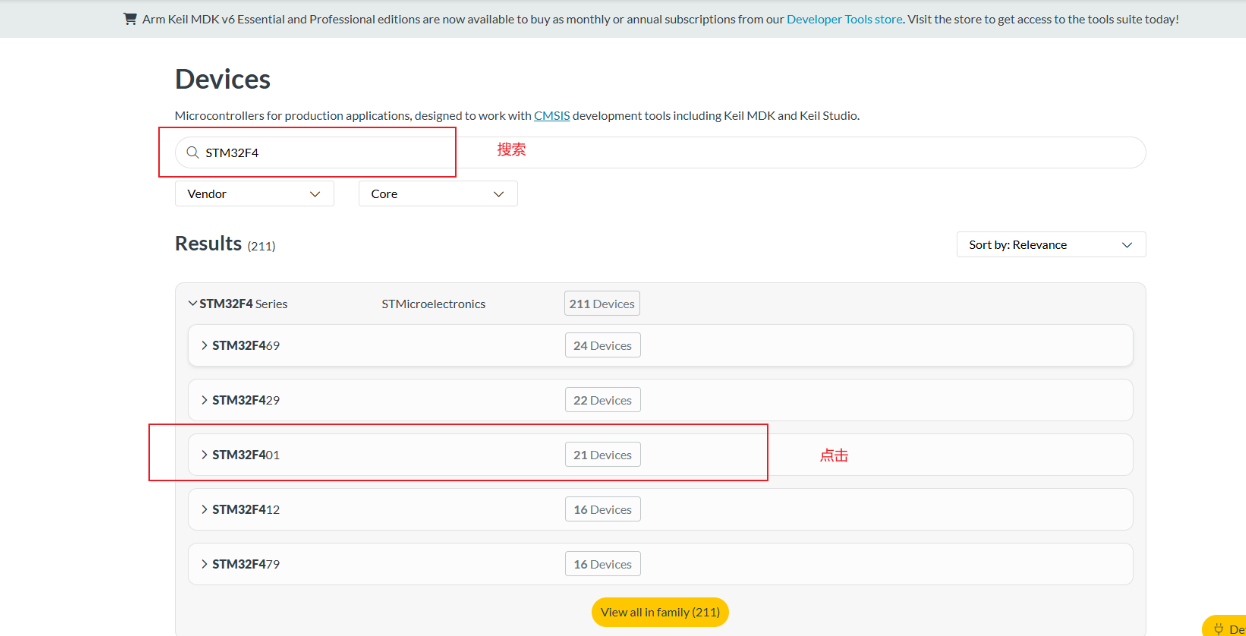Open the Sort by Relevance dropdown
The width and height of the screenshot is (1246, 636).
point(1051,245)
